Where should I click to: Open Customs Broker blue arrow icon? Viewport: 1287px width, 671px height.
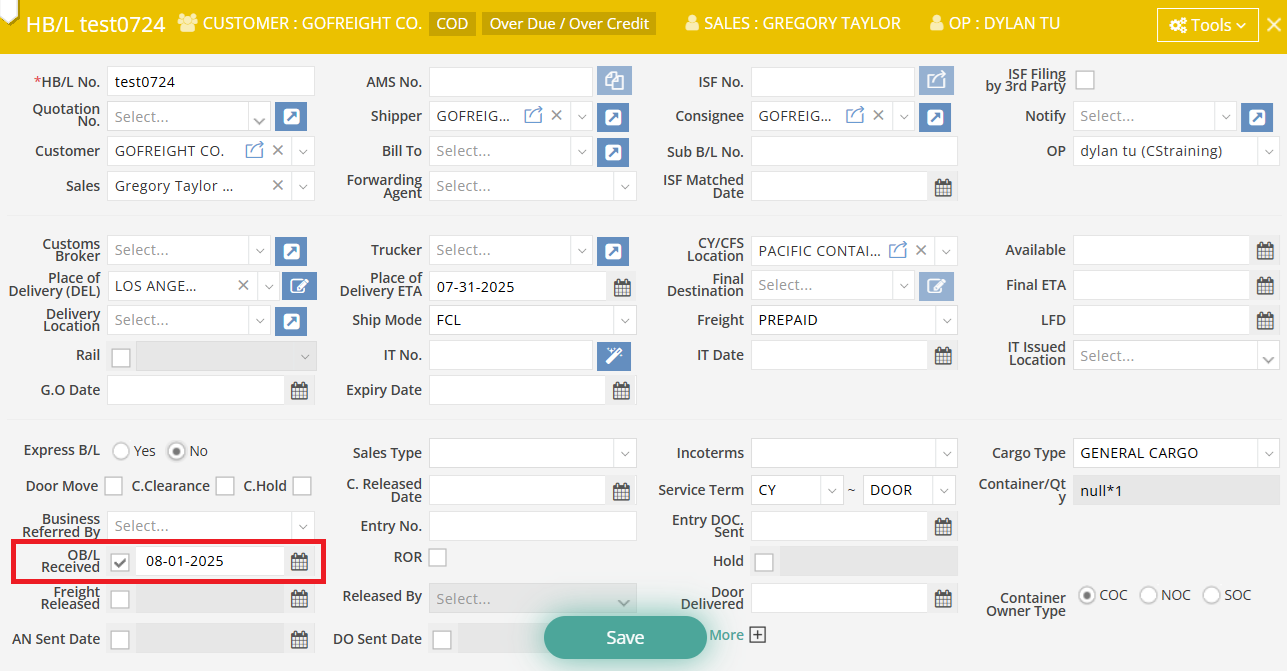[290, 251]
